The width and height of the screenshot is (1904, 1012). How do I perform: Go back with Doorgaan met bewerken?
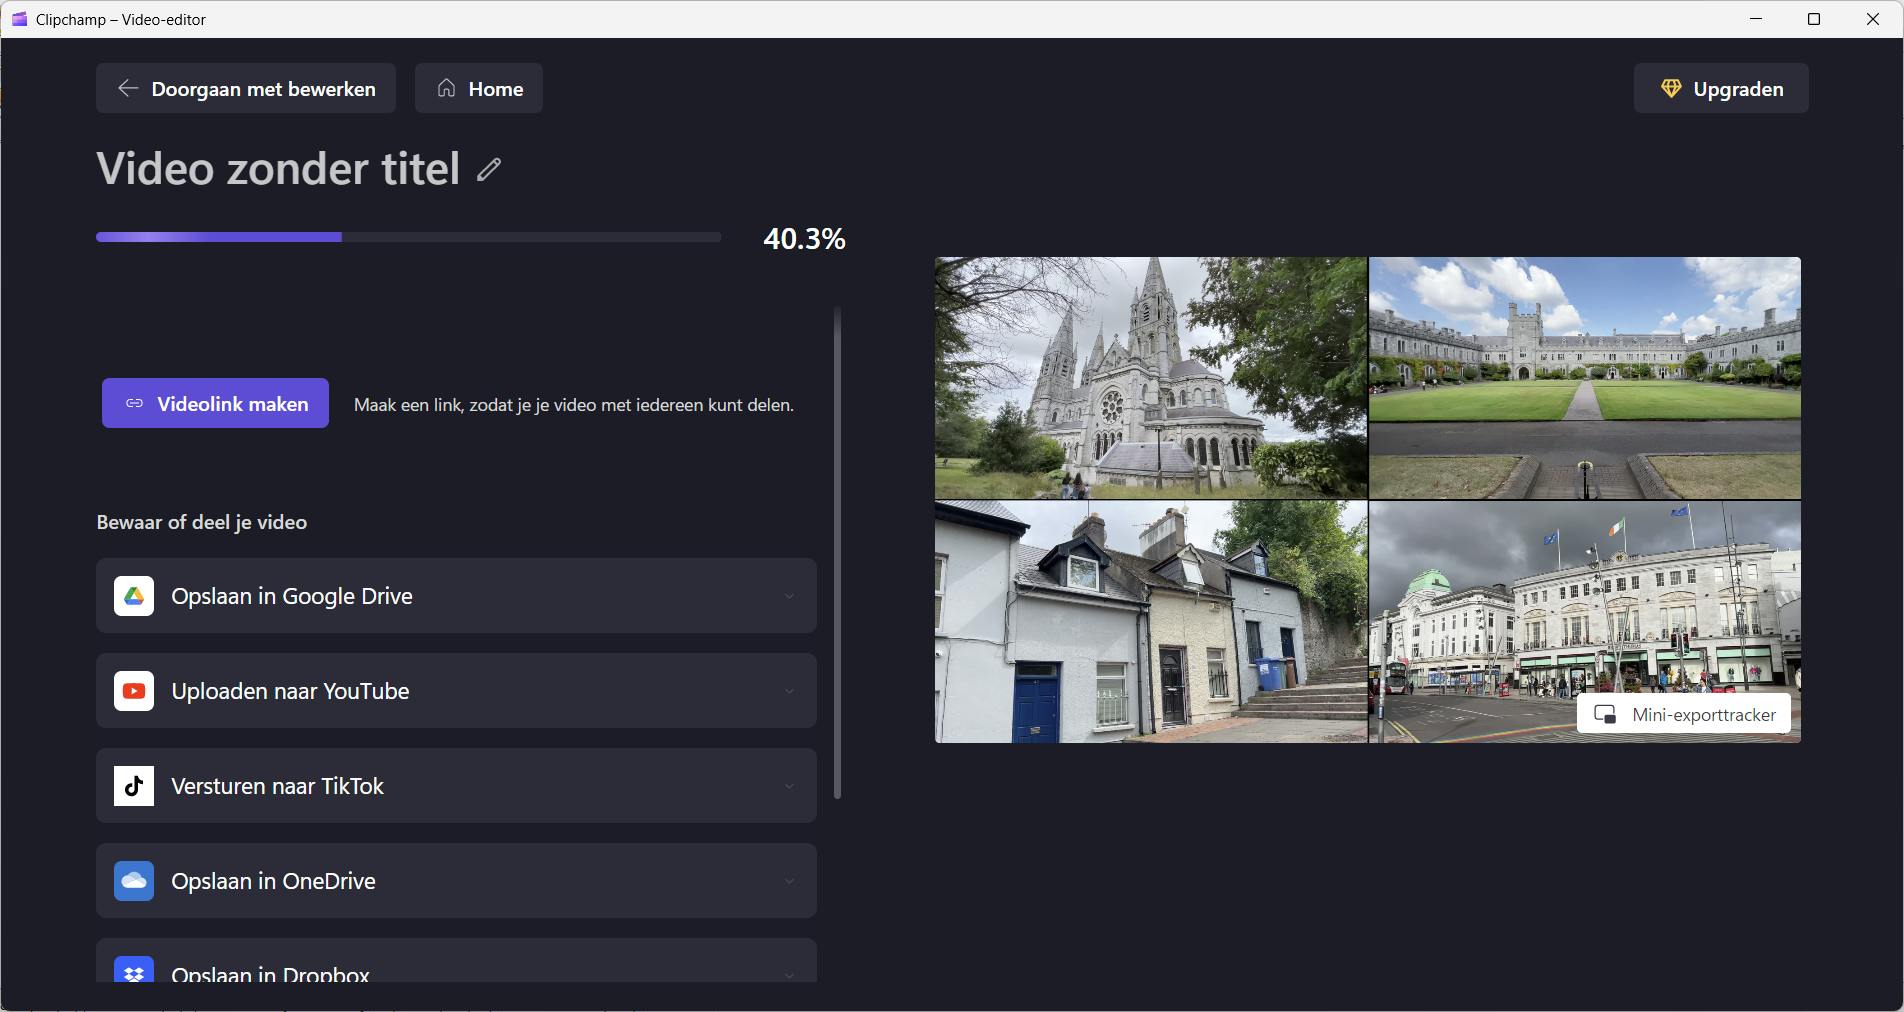coord(246,88)
